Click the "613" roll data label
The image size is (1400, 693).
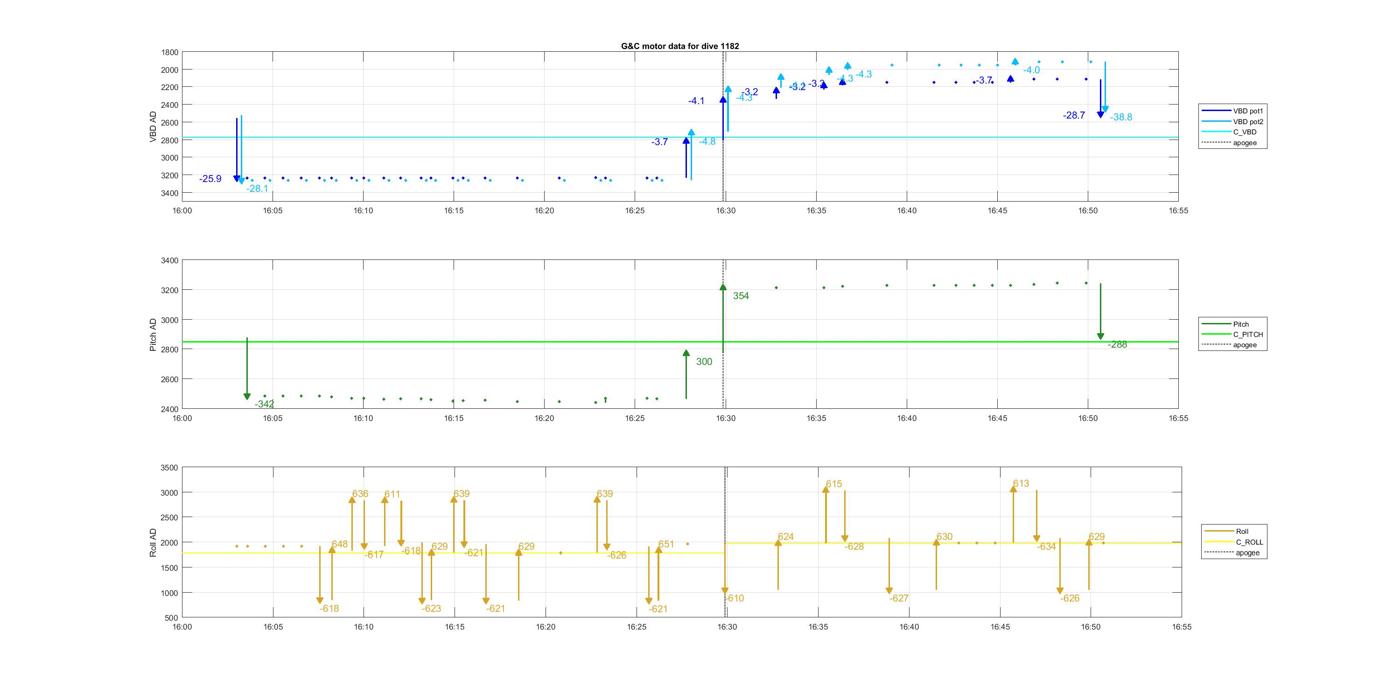1021,484
